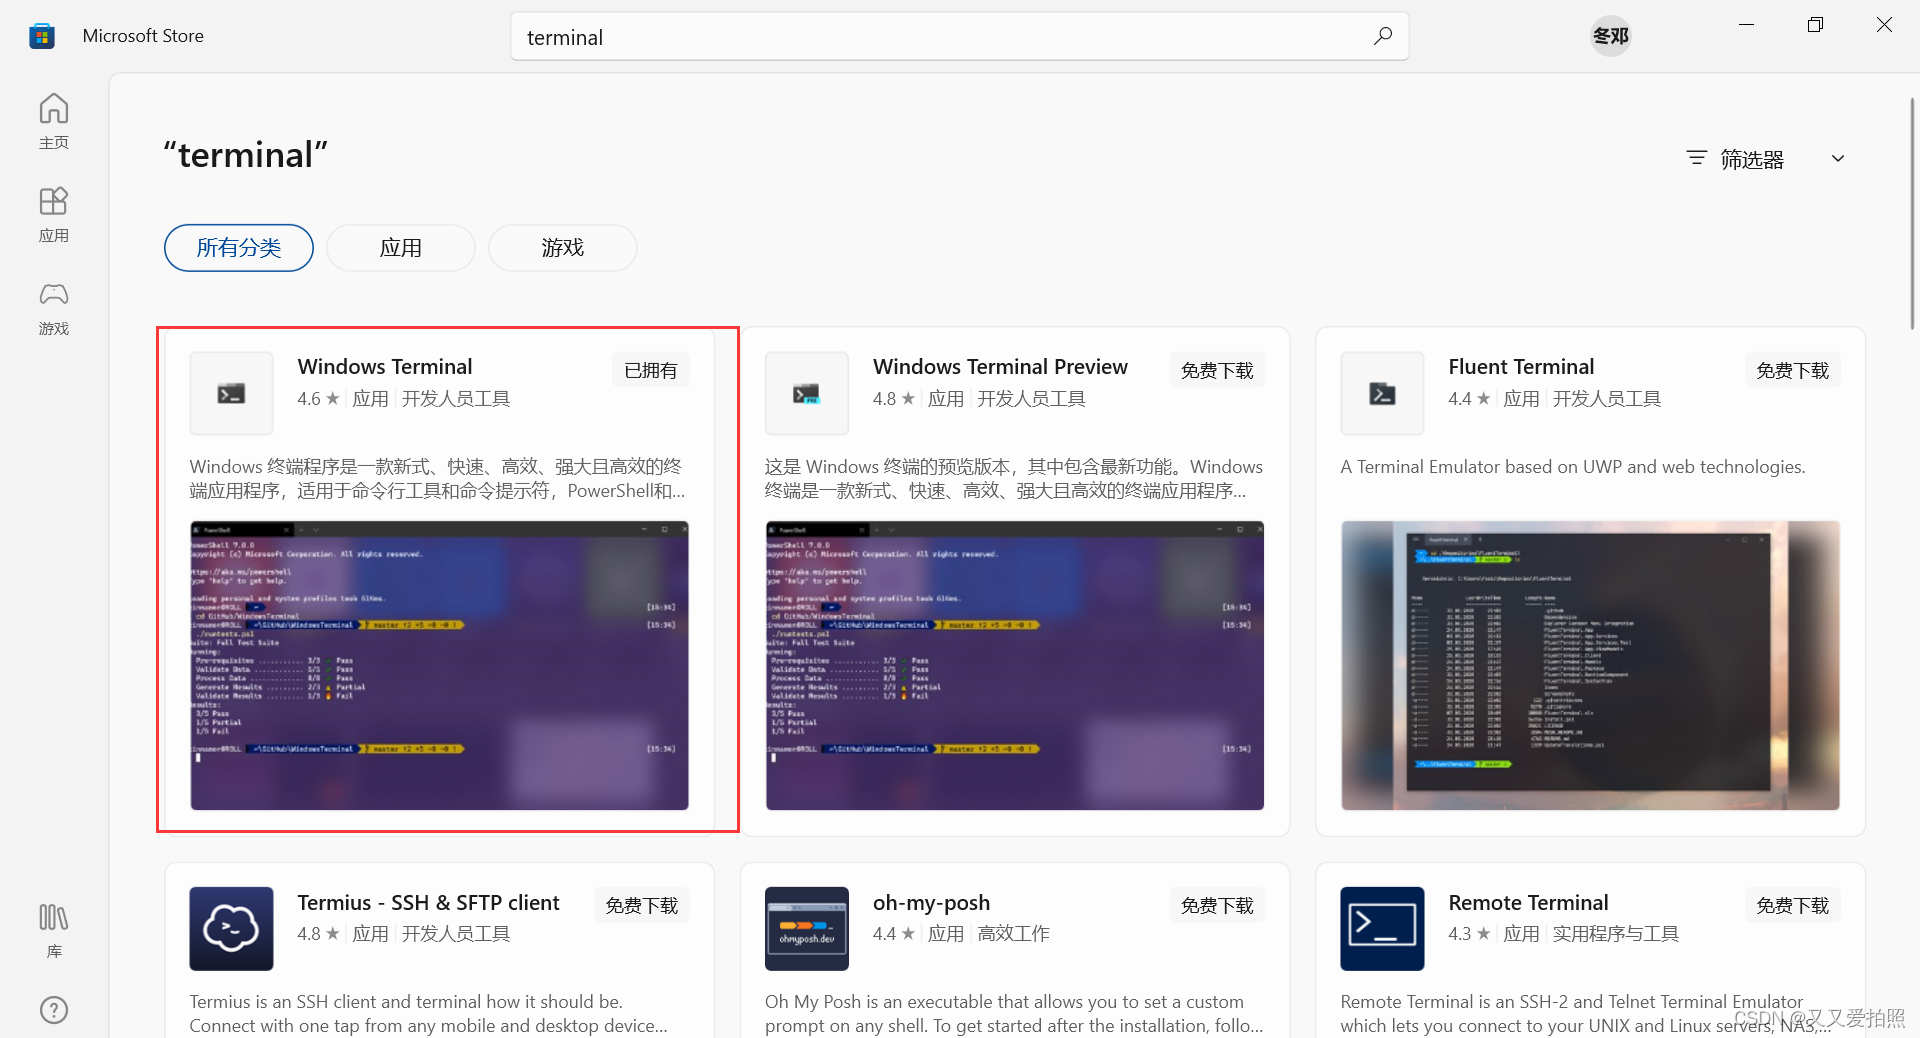This screenshot has width=1920, height=1038.
Task: Click the search magnifier icon
Action: pyautogui.click(x=1383, y=36)
